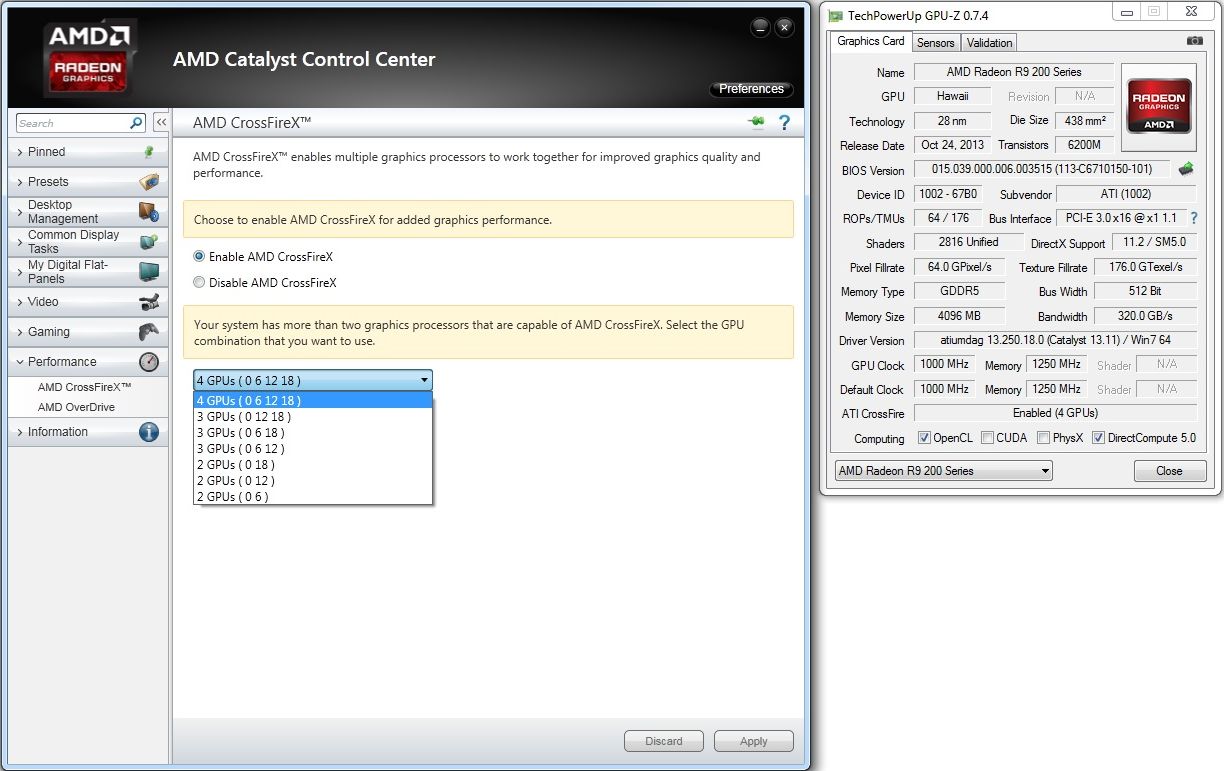Click the Presets sidebar icon
This screenshot has width=1224, height=771.
[x=149, y=182]
